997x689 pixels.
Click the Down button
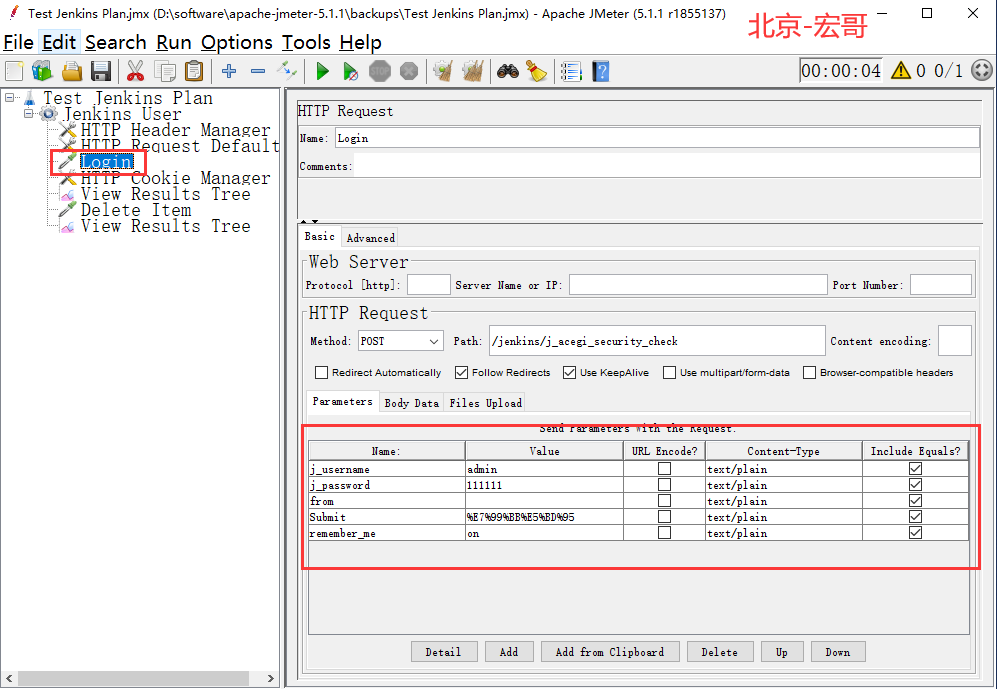837,652
